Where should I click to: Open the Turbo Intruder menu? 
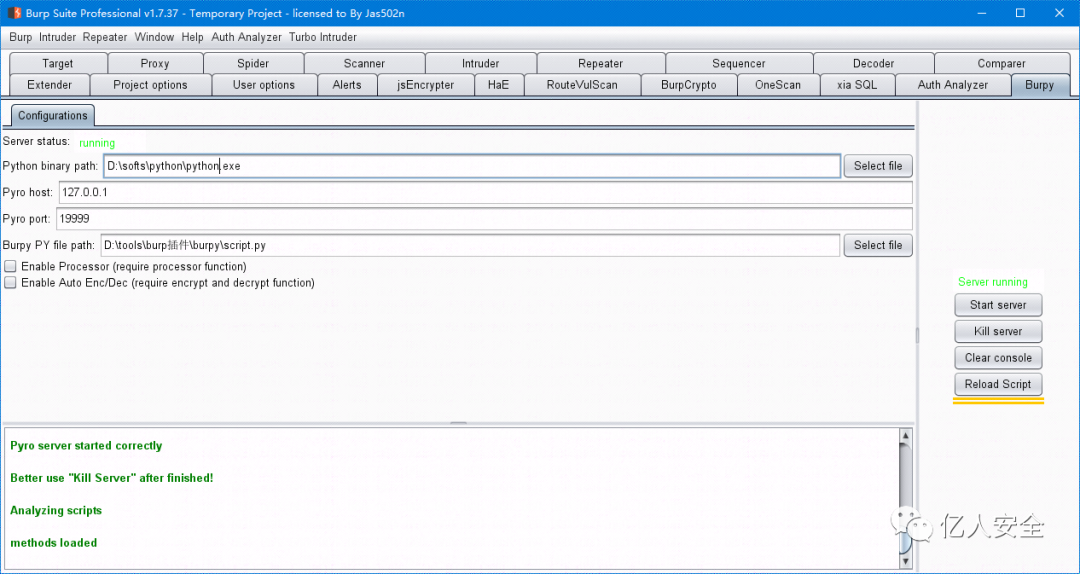pos(323,37)
